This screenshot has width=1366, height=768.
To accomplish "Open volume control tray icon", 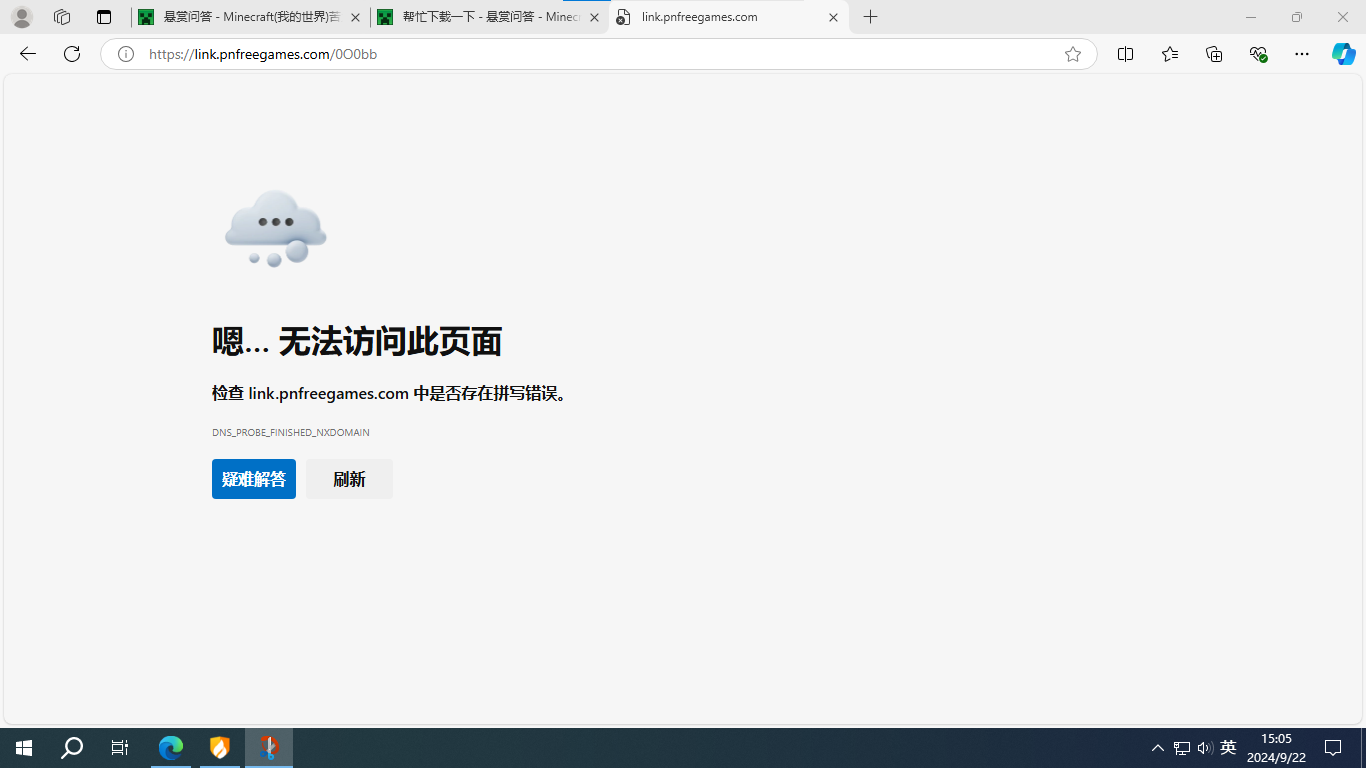I will [1204, 748].
